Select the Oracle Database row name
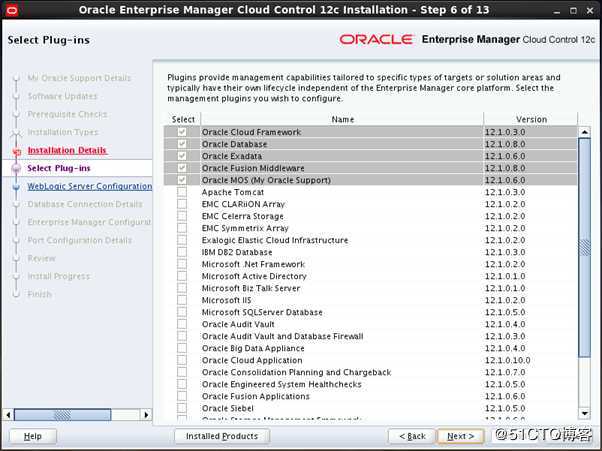 pos(235,144)
